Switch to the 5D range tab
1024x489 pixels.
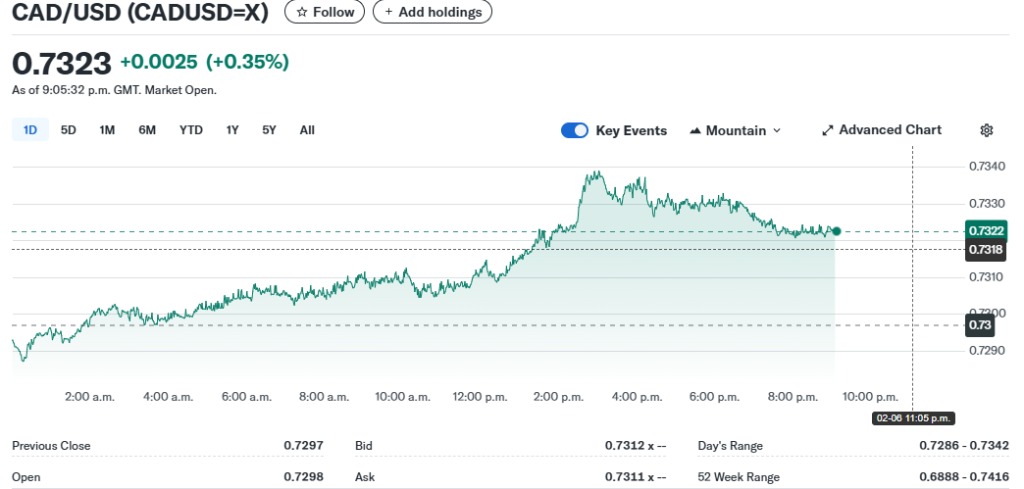[x=68, y=130]
